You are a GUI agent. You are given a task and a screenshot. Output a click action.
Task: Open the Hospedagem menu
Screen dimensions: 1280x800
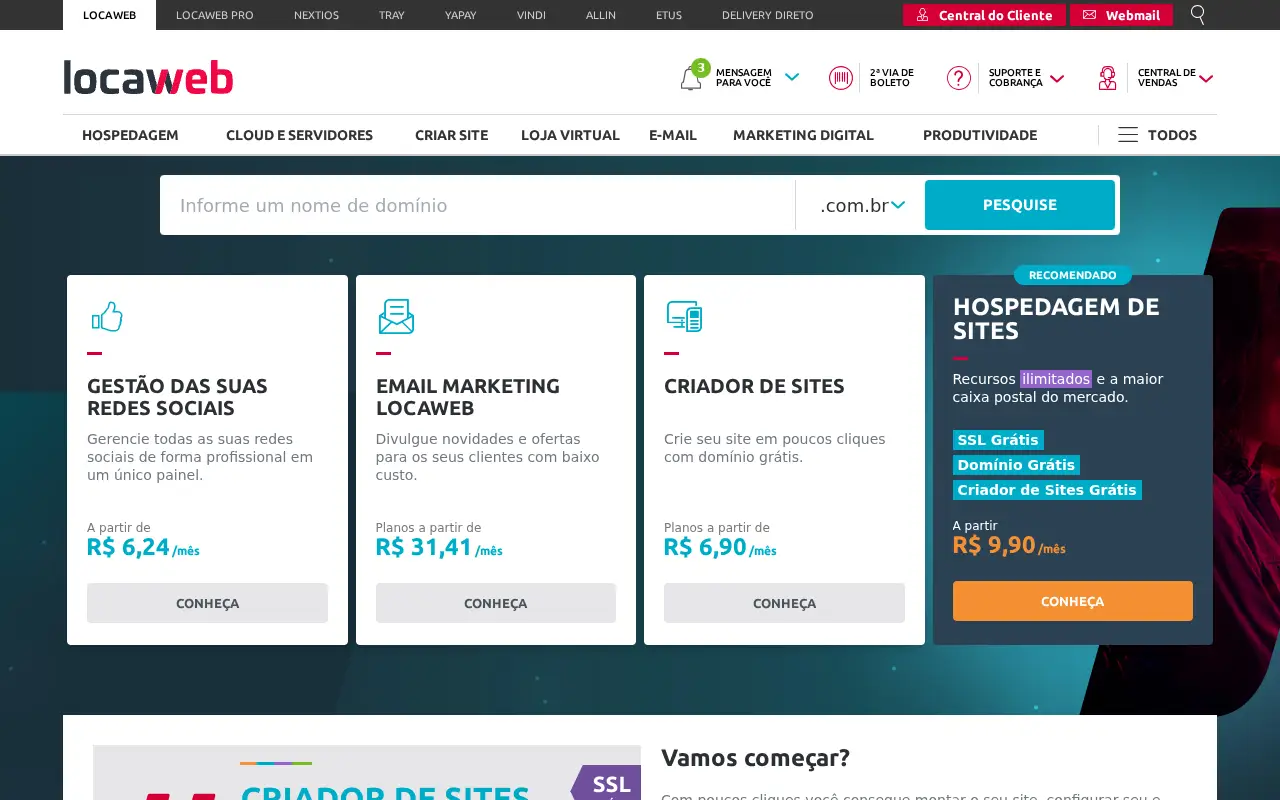point(130,135)
